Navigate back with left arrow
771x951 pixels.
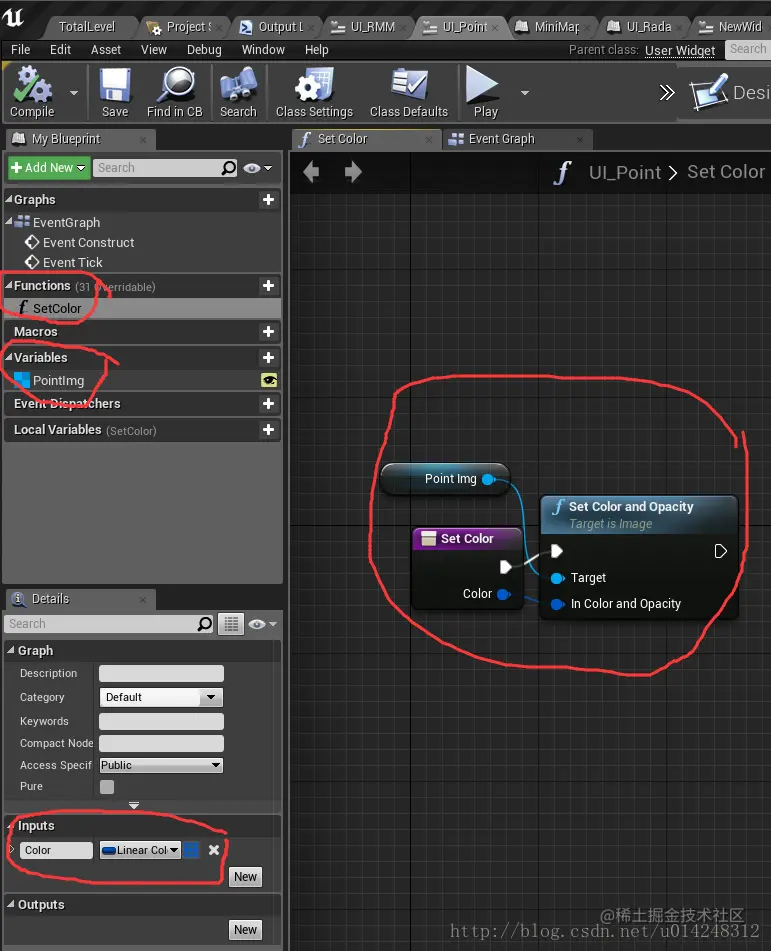pyautogui.click(x=311, y=172)
